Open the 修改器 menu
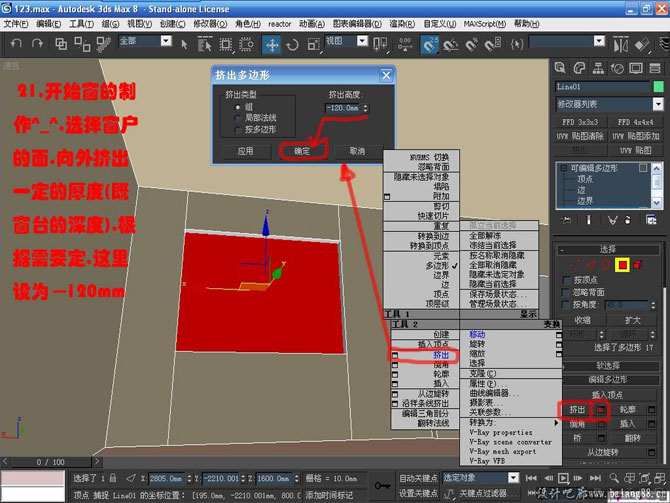Image resolution: width=670 pixels, height=503 pixels. tap(210, 24)
